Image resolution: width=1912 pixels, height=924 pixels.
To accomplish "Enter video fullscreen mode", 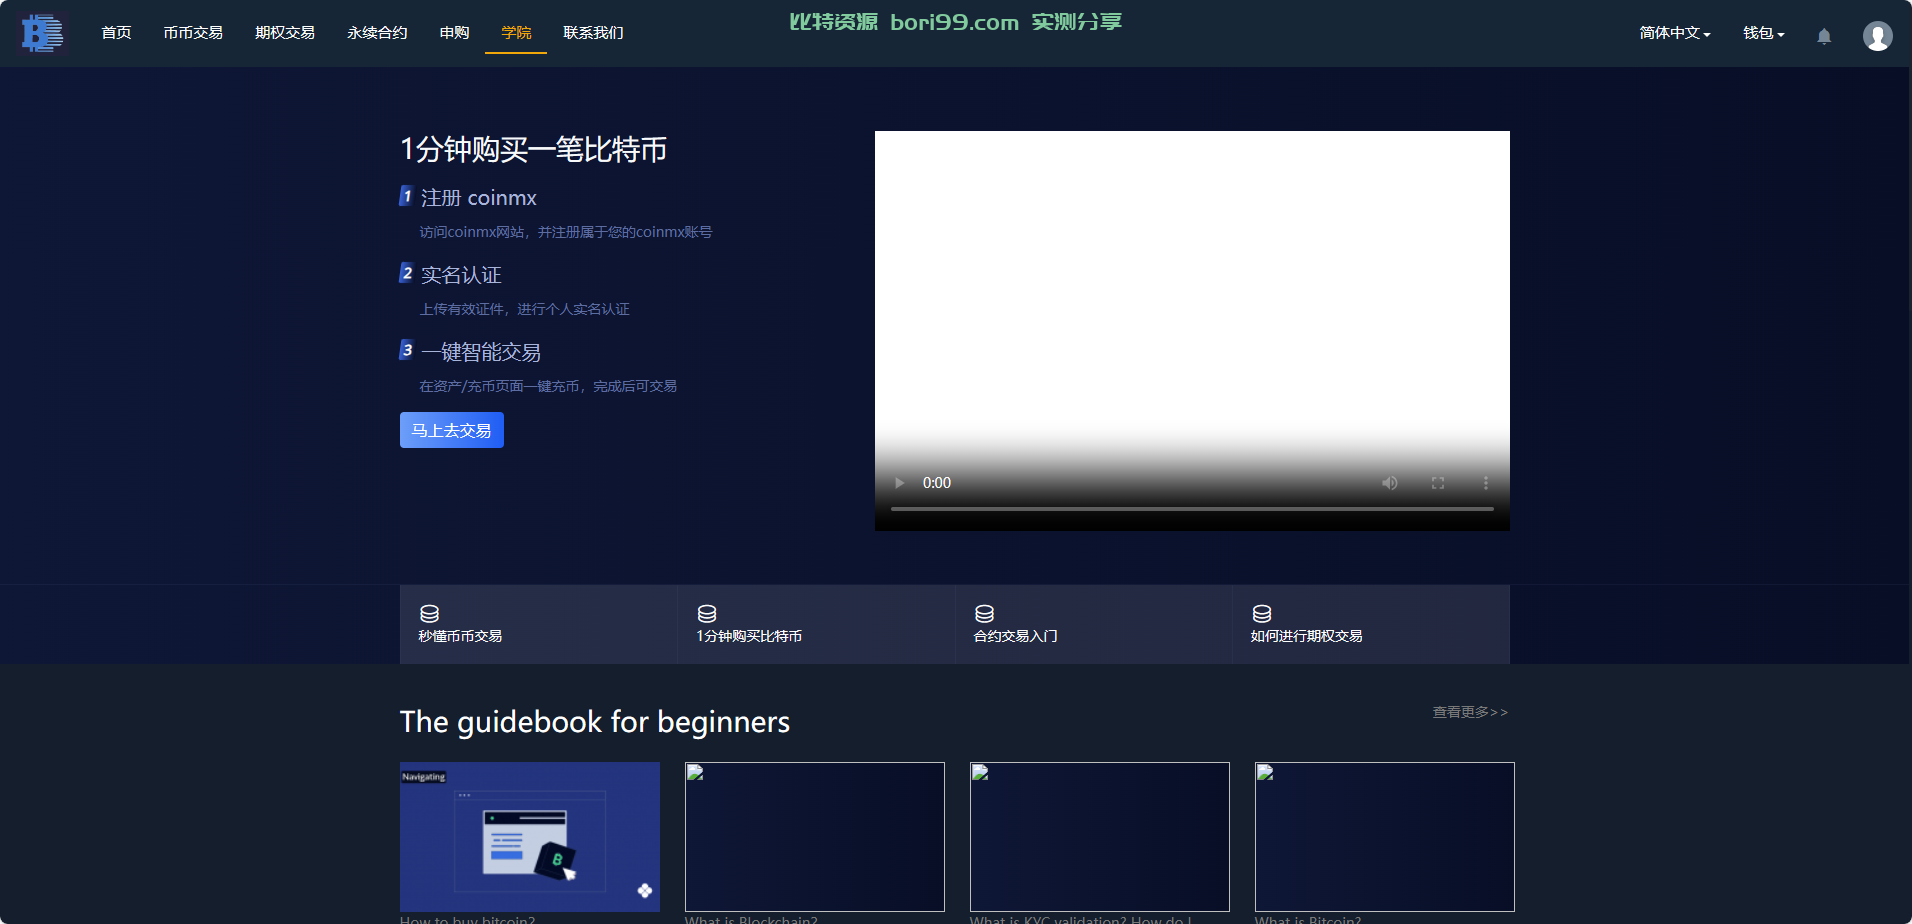I will pos(1438,483).
